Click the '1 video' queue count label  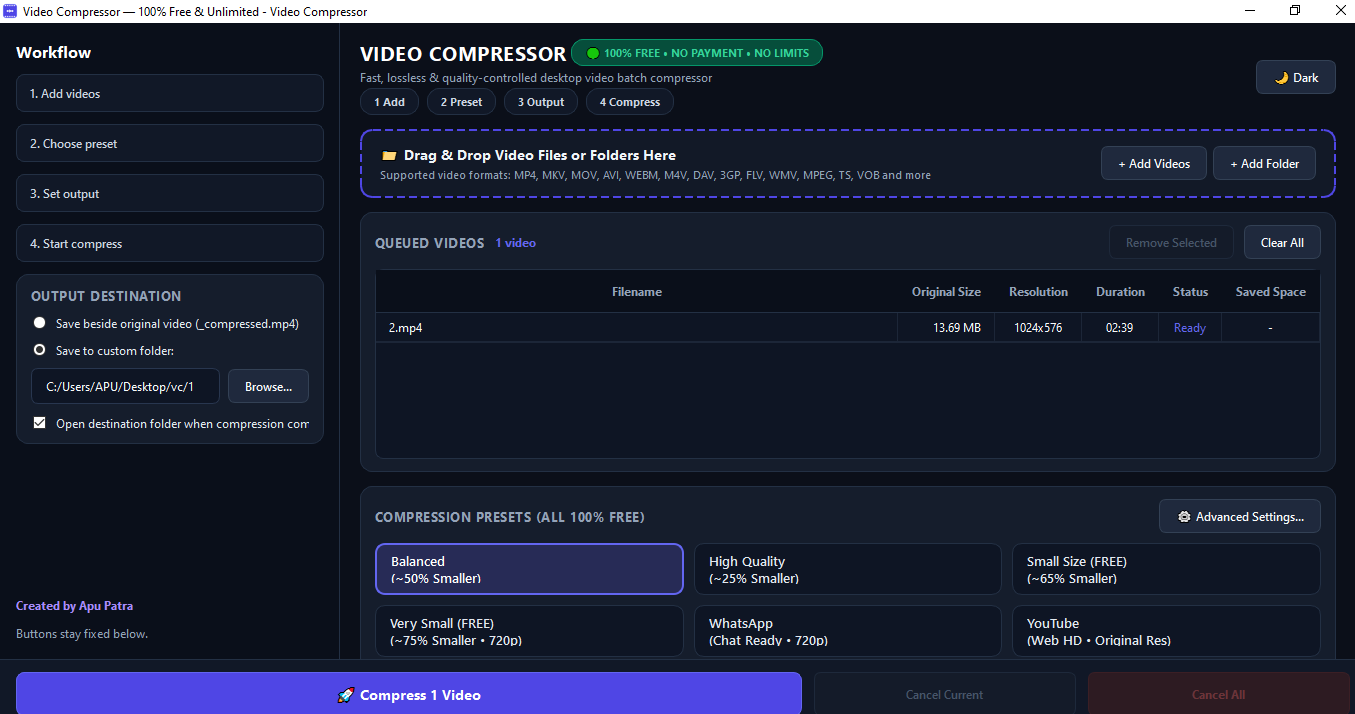point(516,243)
